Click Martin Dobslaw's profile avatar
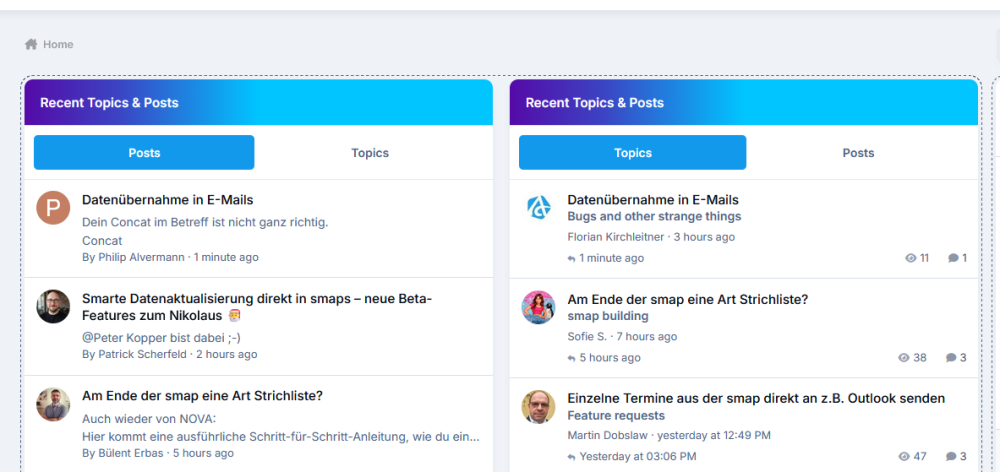The height and width of the screenshot is (472, 1000). coord(539,406)
